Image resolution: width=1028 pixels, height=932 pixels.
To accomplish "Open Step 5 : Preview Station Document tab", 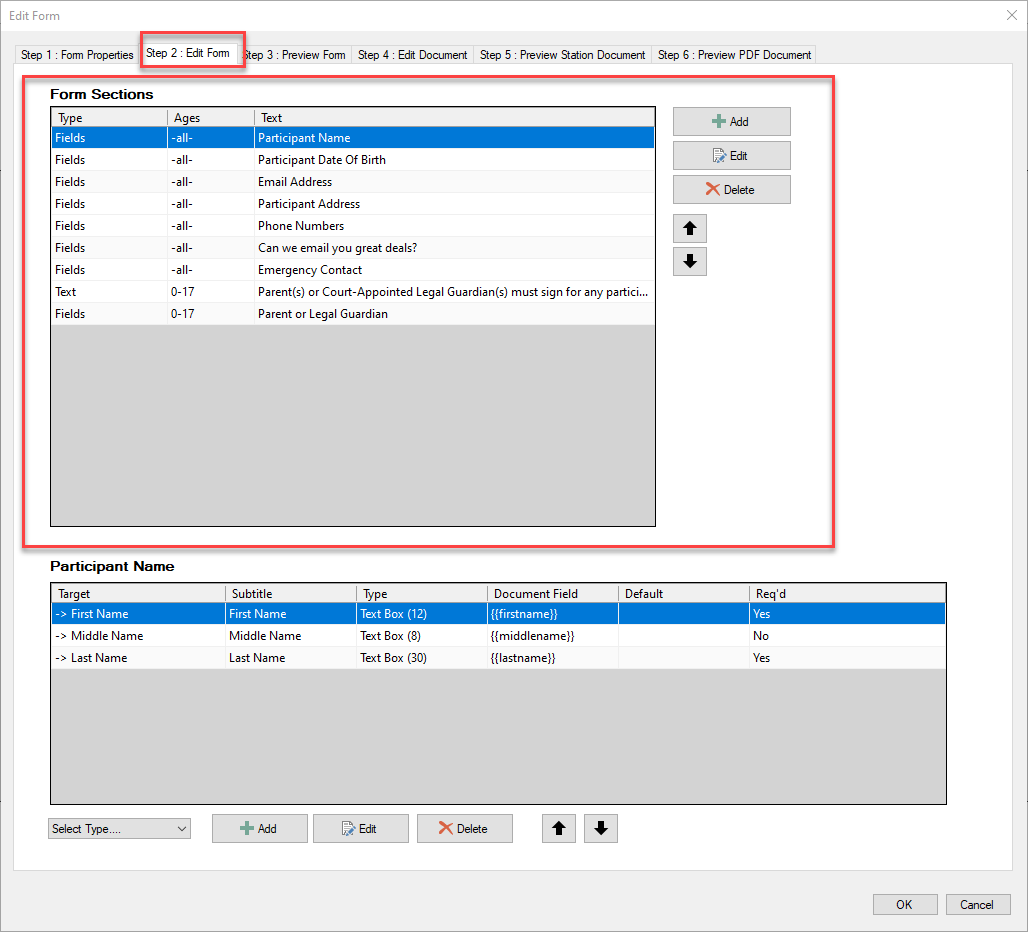I will pos(563,55).
